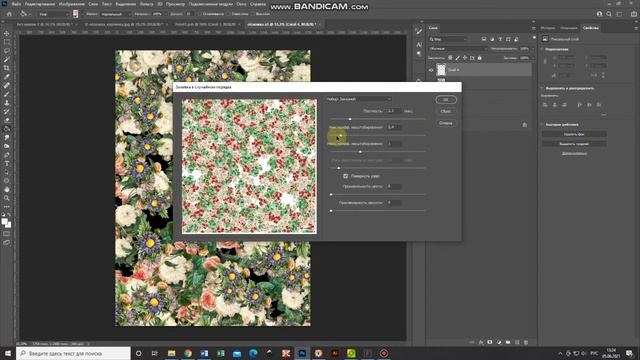Toggle the Смеж.пикс checkbox in options bar

(229, 14)
